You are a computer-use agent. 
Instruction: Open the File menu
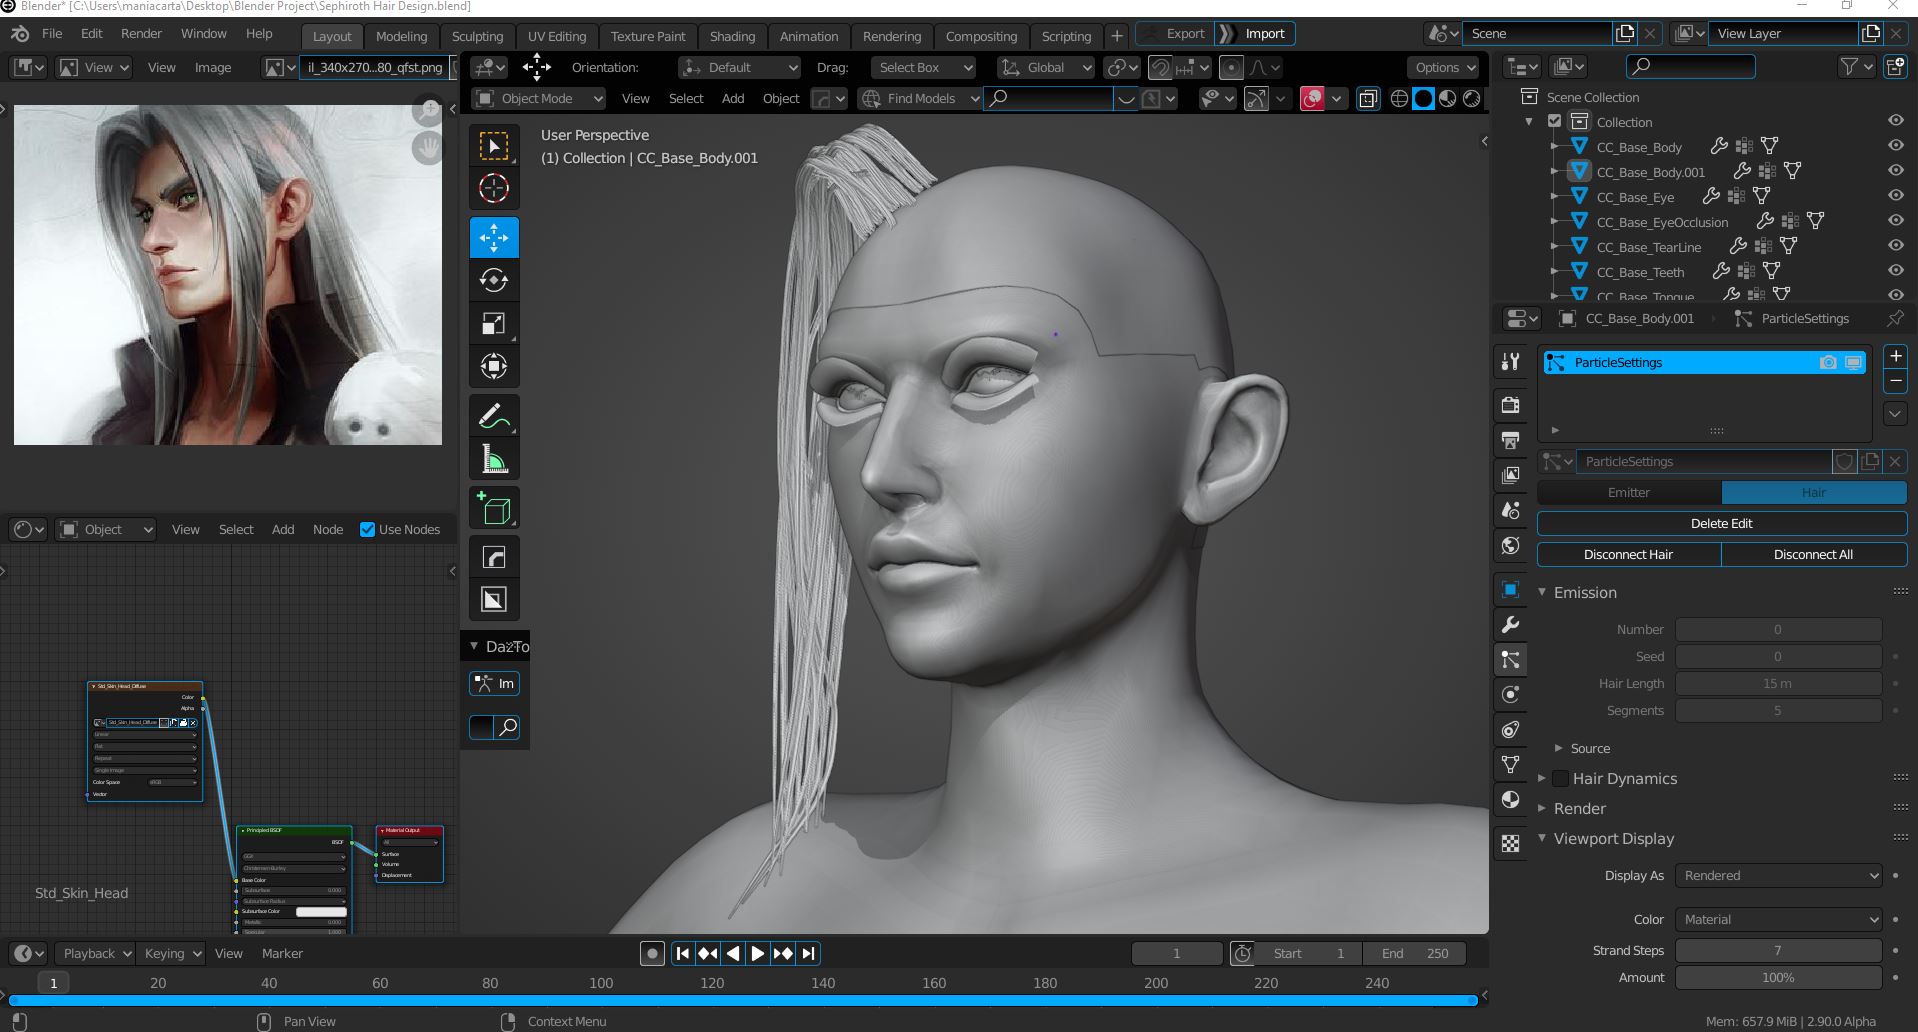pyautogui.click(x=52, y=33)
